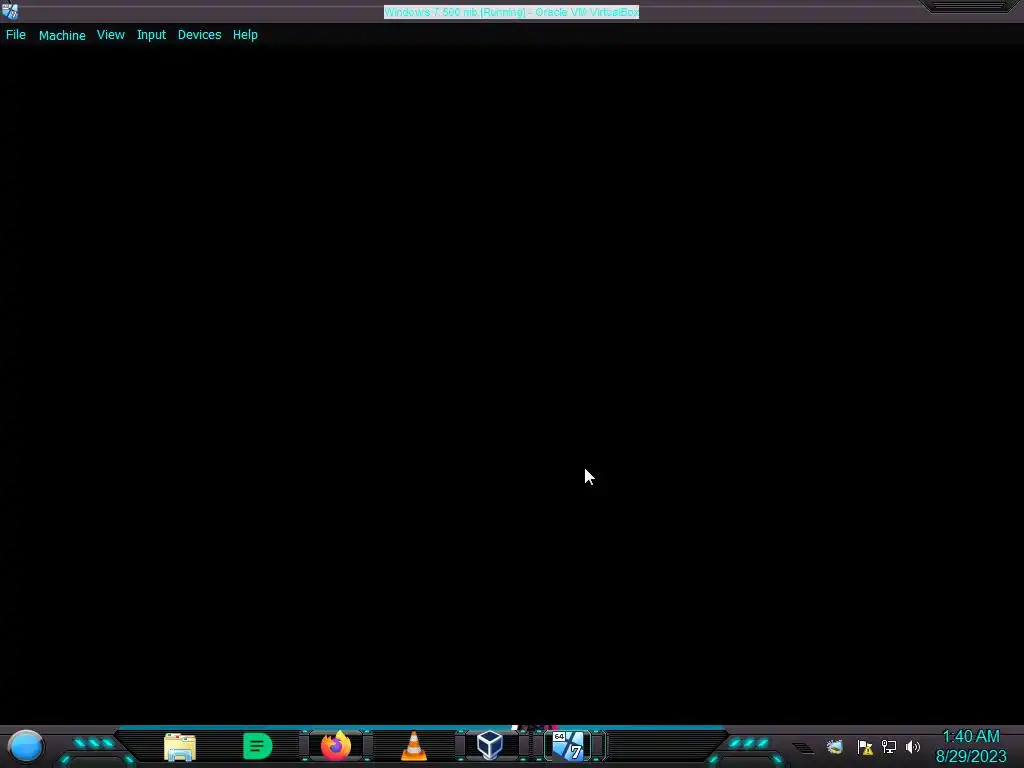The width and height of the screenshot is (1024, 768).
Task: Launch VLC media player from taskbar
Action: tap(413, 746)
